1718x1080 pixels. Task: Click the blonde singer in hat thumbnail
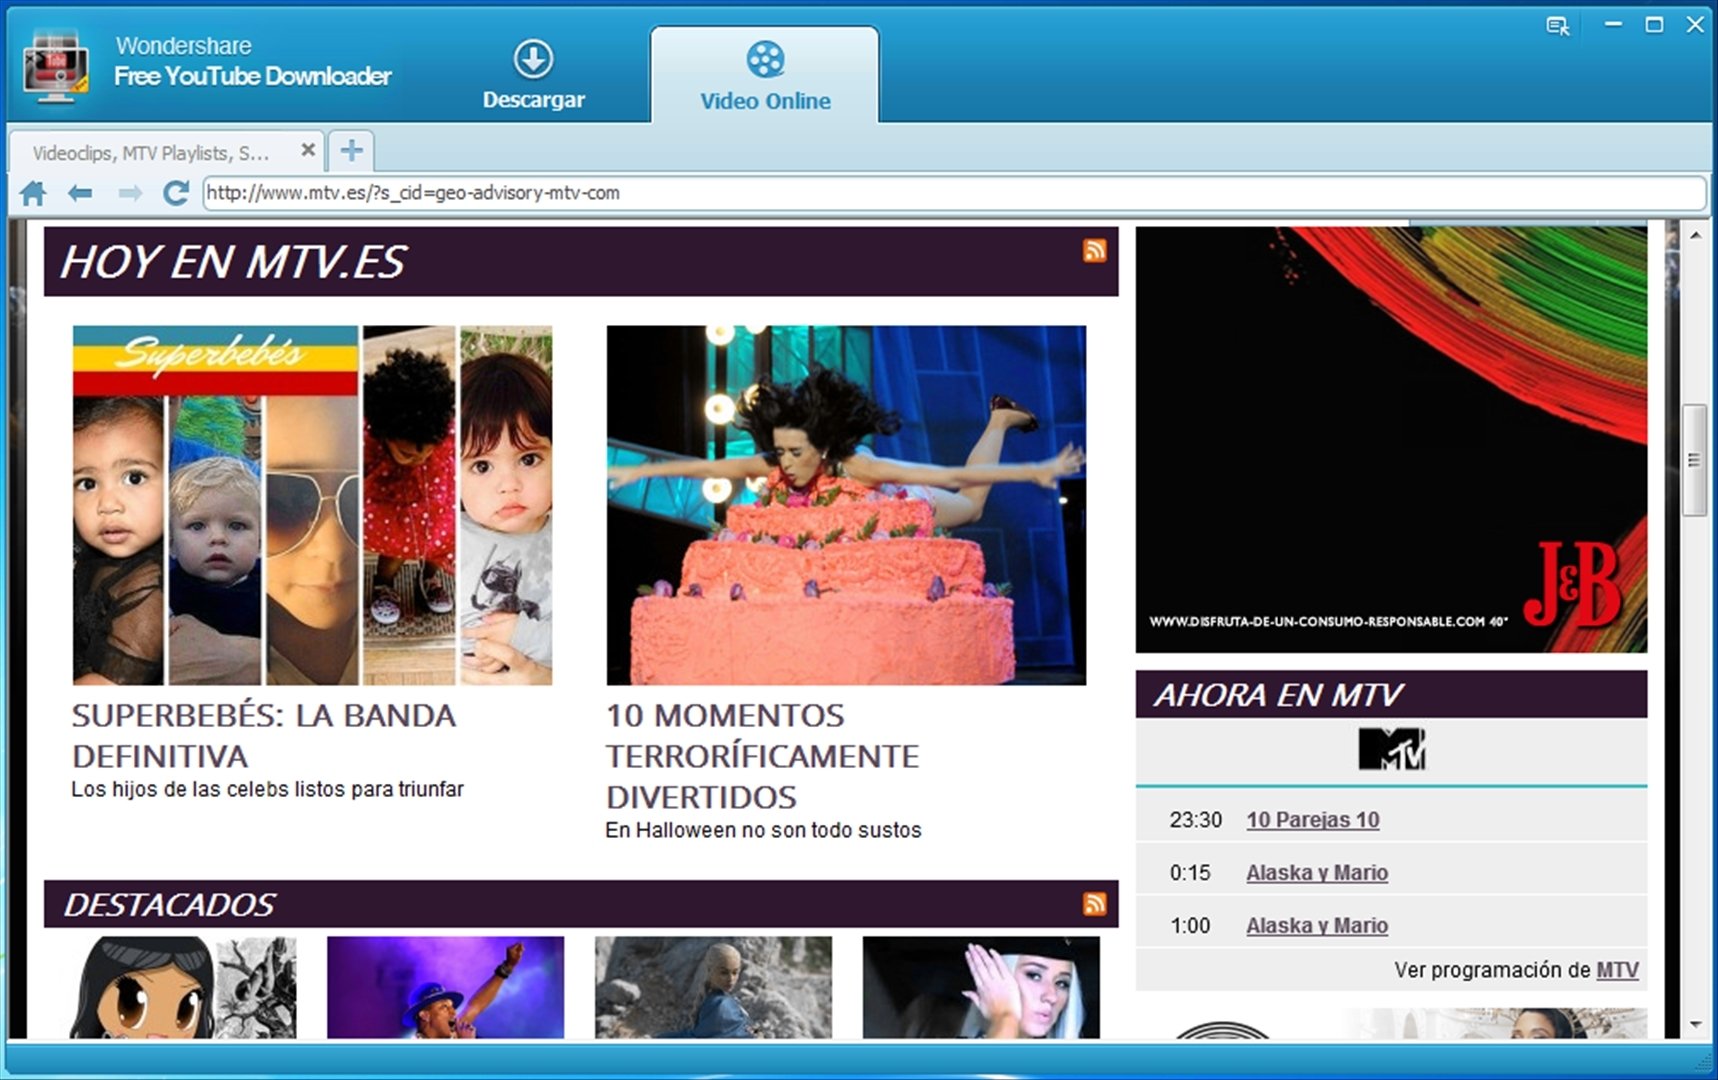click(x=981, y=987)
